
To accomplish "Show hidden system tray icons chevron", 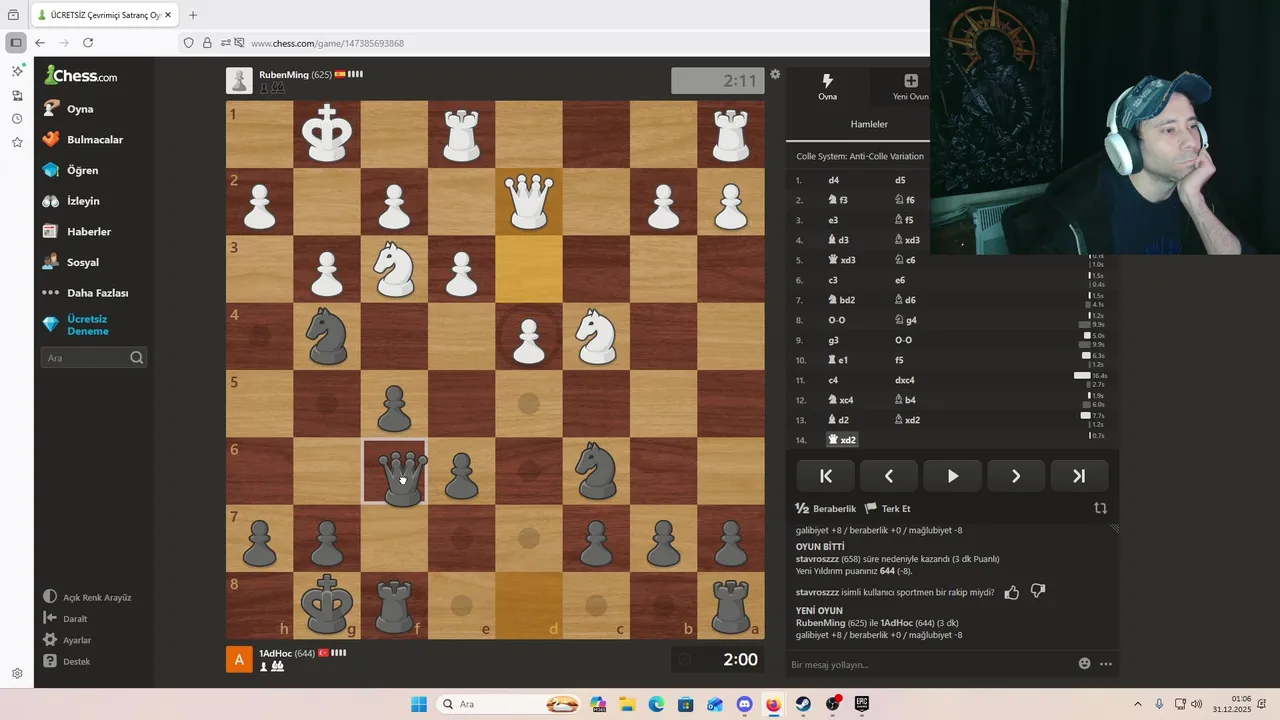I will point(1137,704).
